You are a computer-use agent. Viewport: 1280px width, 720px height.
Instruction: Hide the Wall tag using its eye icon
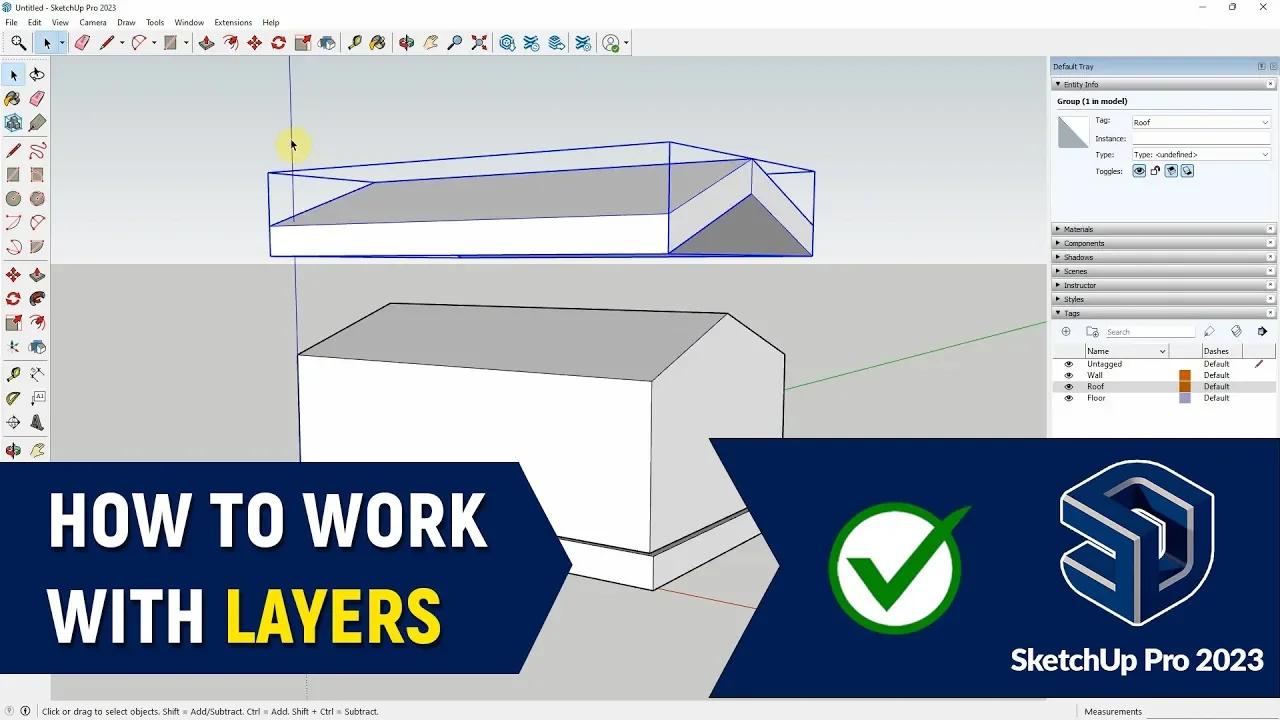click(x=1068, y=375)
